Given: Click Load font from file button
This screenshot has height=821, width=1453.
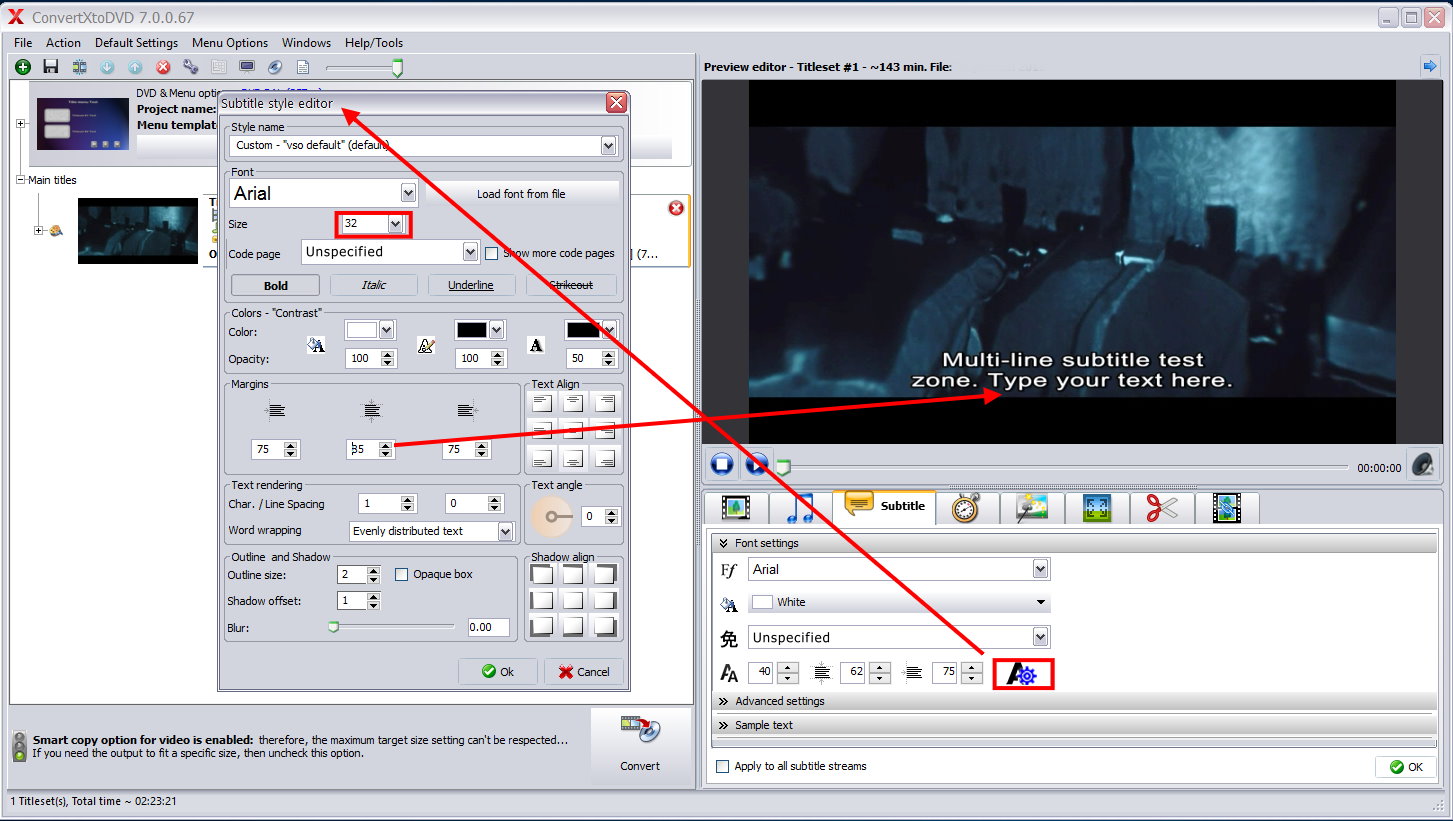Looking at the screenshot, I should click(x=521, y=194).
